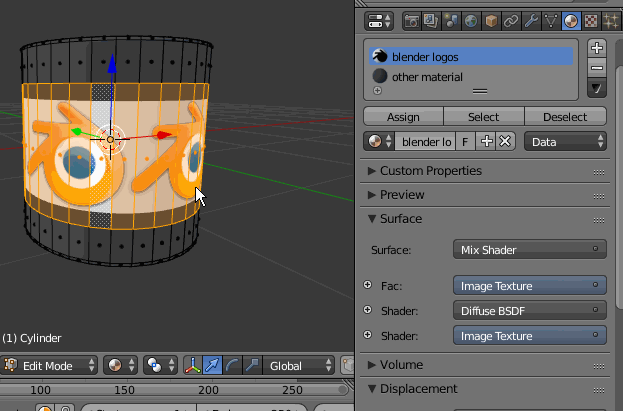This screenshot has width=623, height=411.
Task: Click the 'blender lo' material name field
Action: click(425, 142)
